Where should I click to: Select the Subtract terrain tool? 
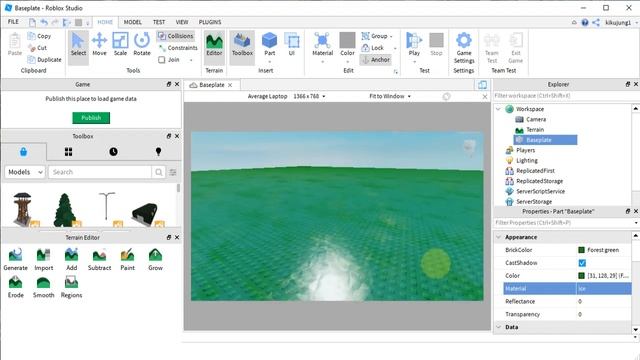(x=99, y=260)
